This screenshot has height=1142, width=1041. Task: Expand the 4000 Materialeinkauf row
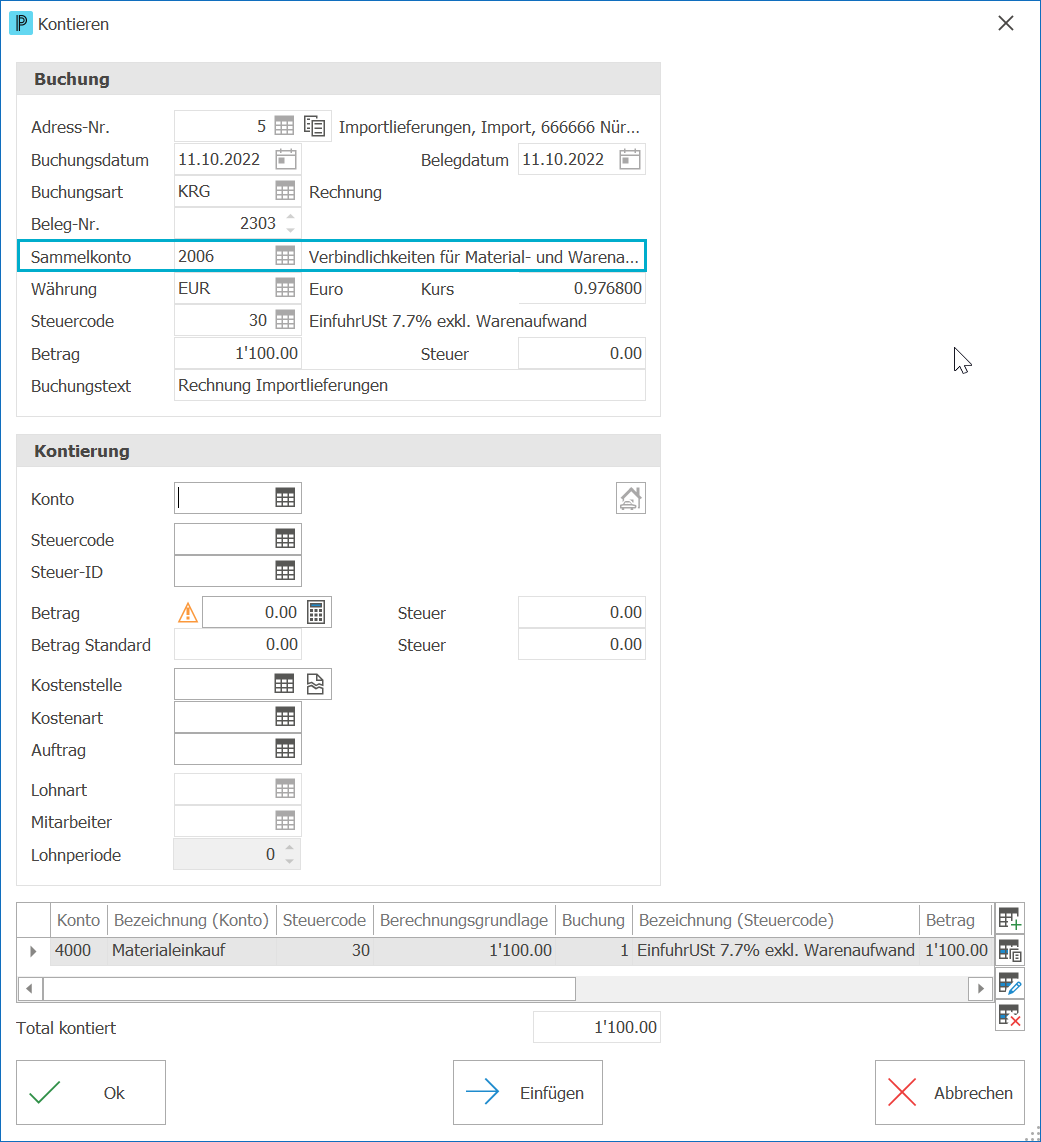click(33, 950)
